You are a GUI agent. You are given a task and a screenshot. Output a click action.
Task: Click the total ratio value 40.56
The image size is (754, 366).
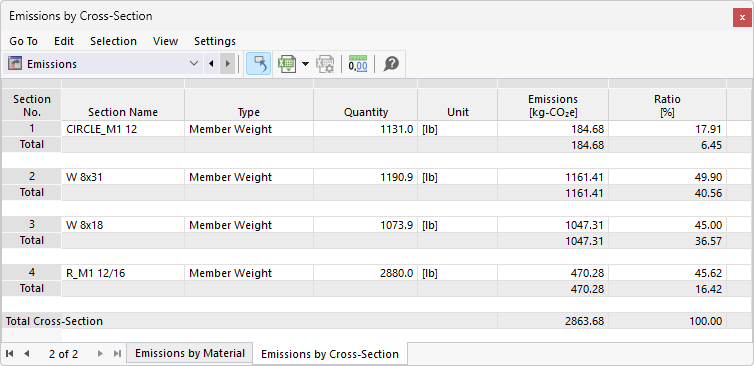coord(667,193)
